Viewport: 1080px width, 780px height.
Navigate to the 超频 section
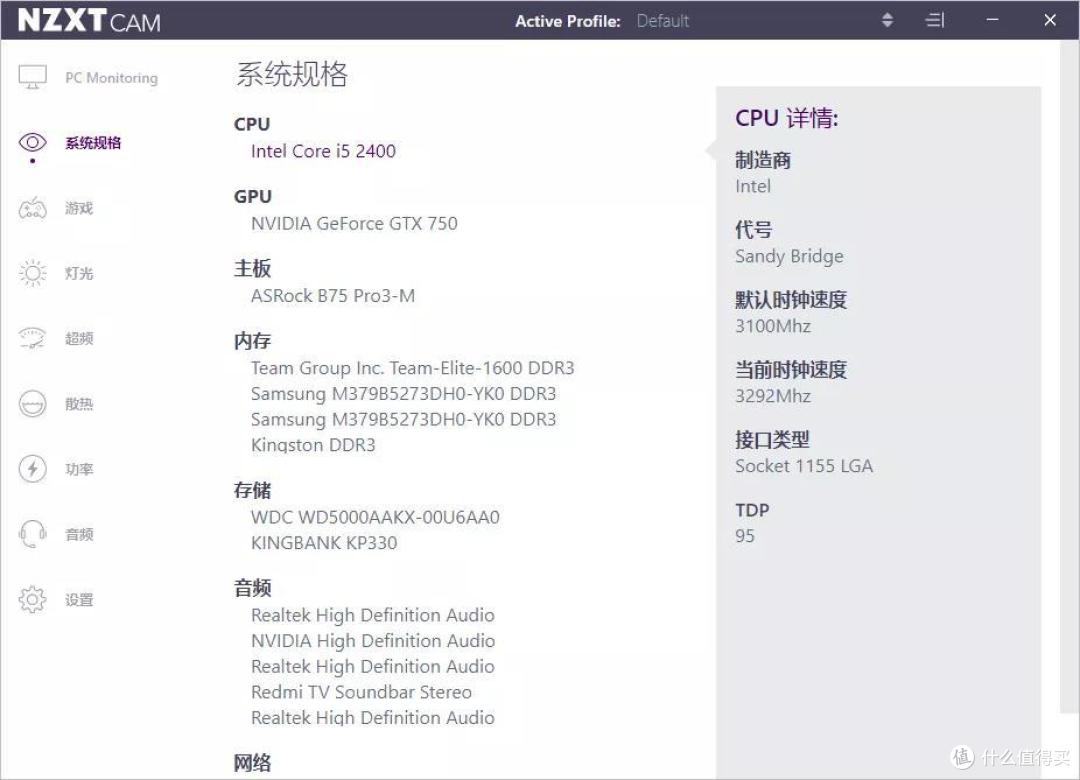coord(79,338)
